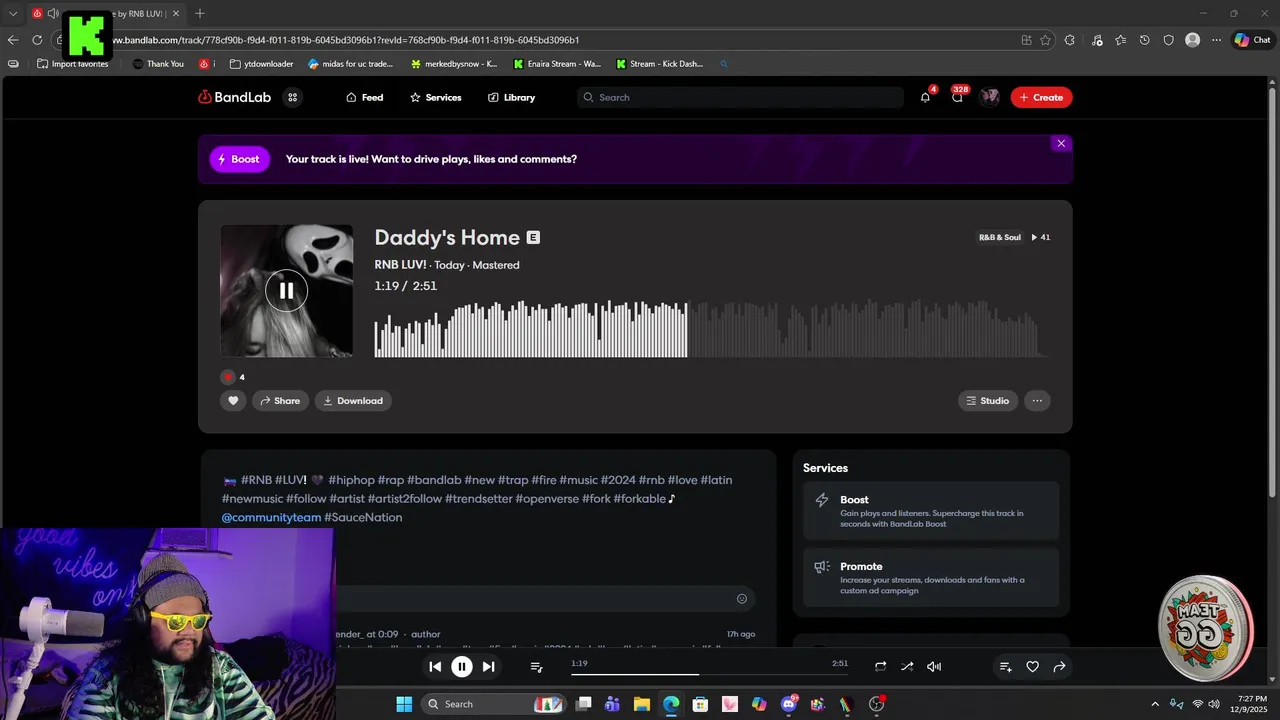Screen dimensions: 1280x720
Task: Focus the BandLab search field
Action: coord(740,97)
